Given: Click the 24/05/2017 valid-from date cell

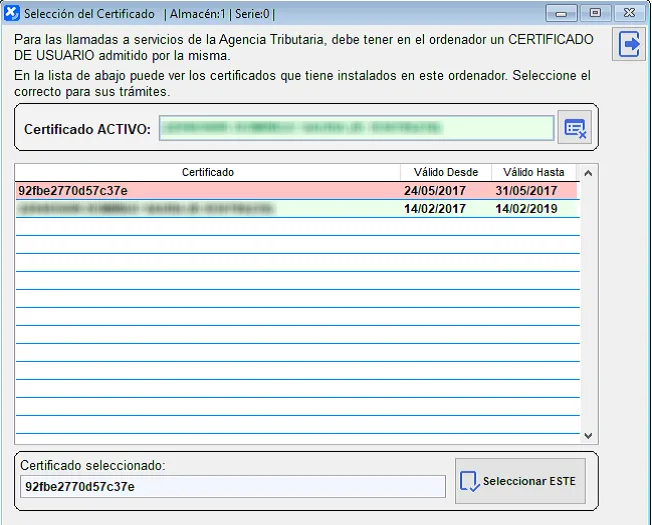Looking at the screenshot, I should (435, 191).
